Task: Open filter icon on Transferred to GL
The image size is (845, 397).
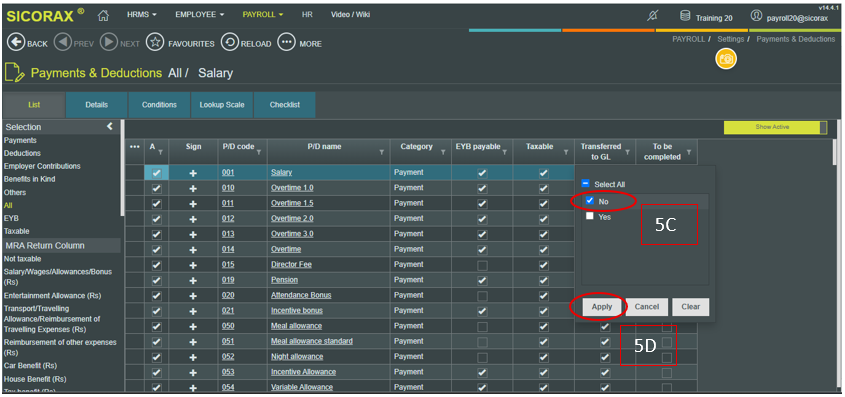Action: pos(627,153)
